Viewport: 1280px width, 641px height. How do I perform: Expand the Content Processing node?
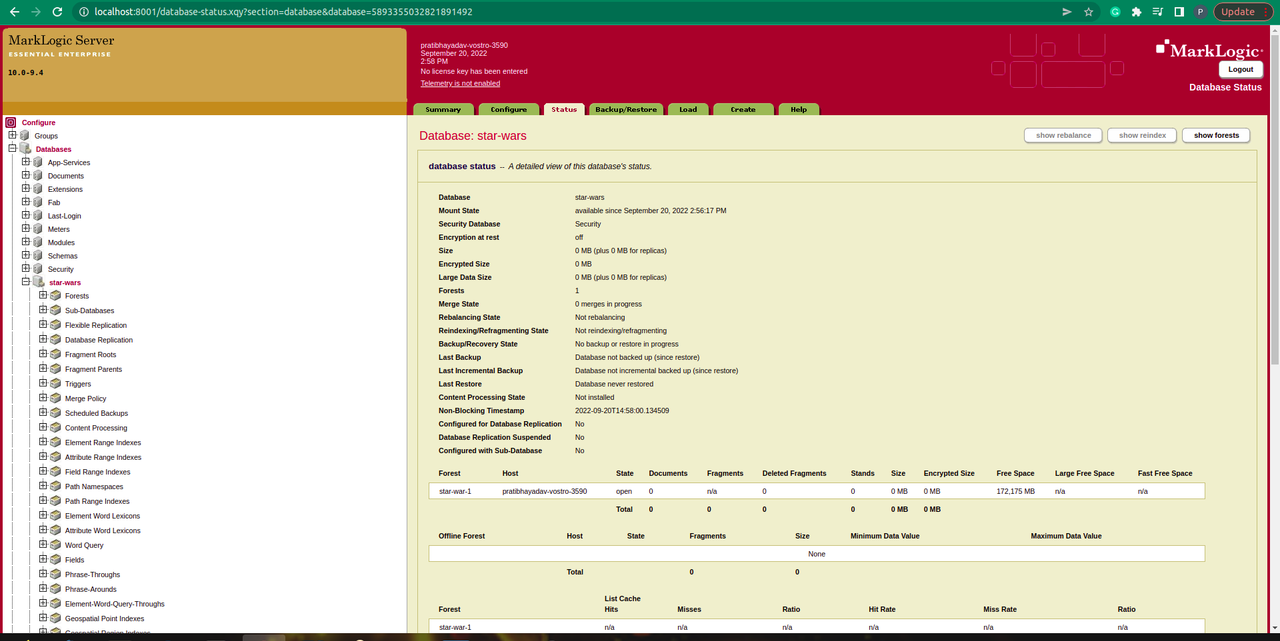tap(43, 427)
